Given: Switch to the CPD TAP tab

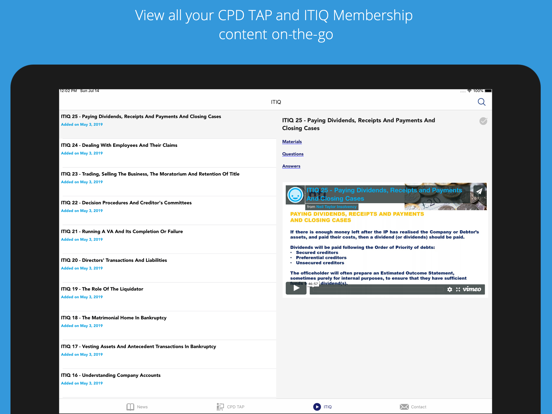Looking at the screenshot, I should click(x=230, y=407).
